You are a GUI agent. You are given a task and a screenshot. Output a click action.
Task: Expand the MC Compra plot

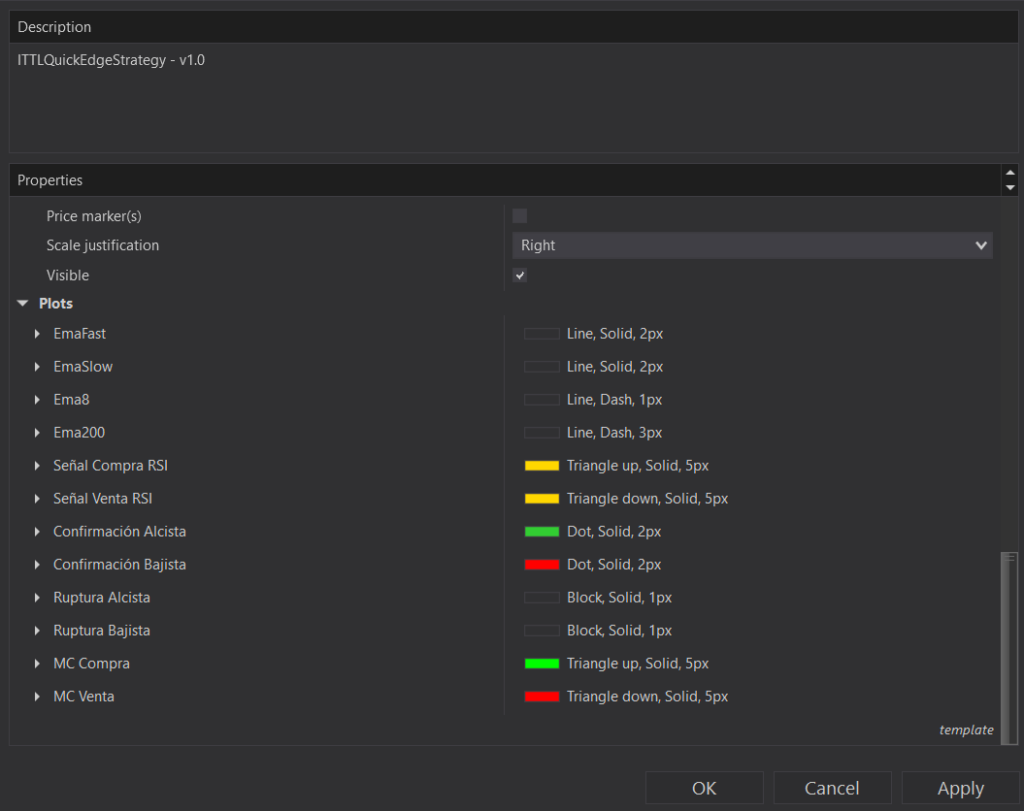37,664
